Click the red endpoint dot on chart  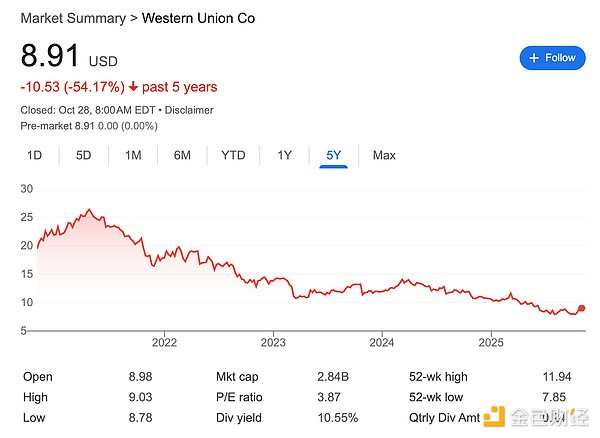(582, 308)
